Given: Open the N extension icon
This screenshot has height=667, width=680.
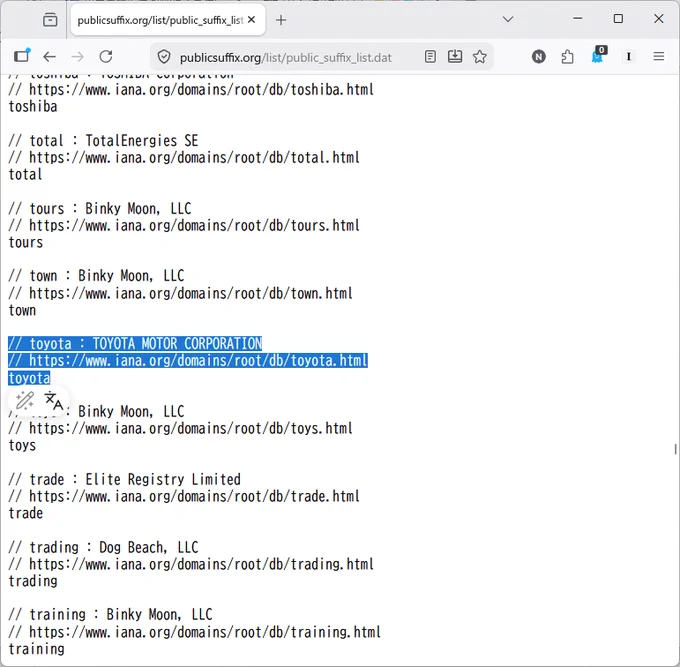Looking at the screenshot, I should (x=539, y=57).
